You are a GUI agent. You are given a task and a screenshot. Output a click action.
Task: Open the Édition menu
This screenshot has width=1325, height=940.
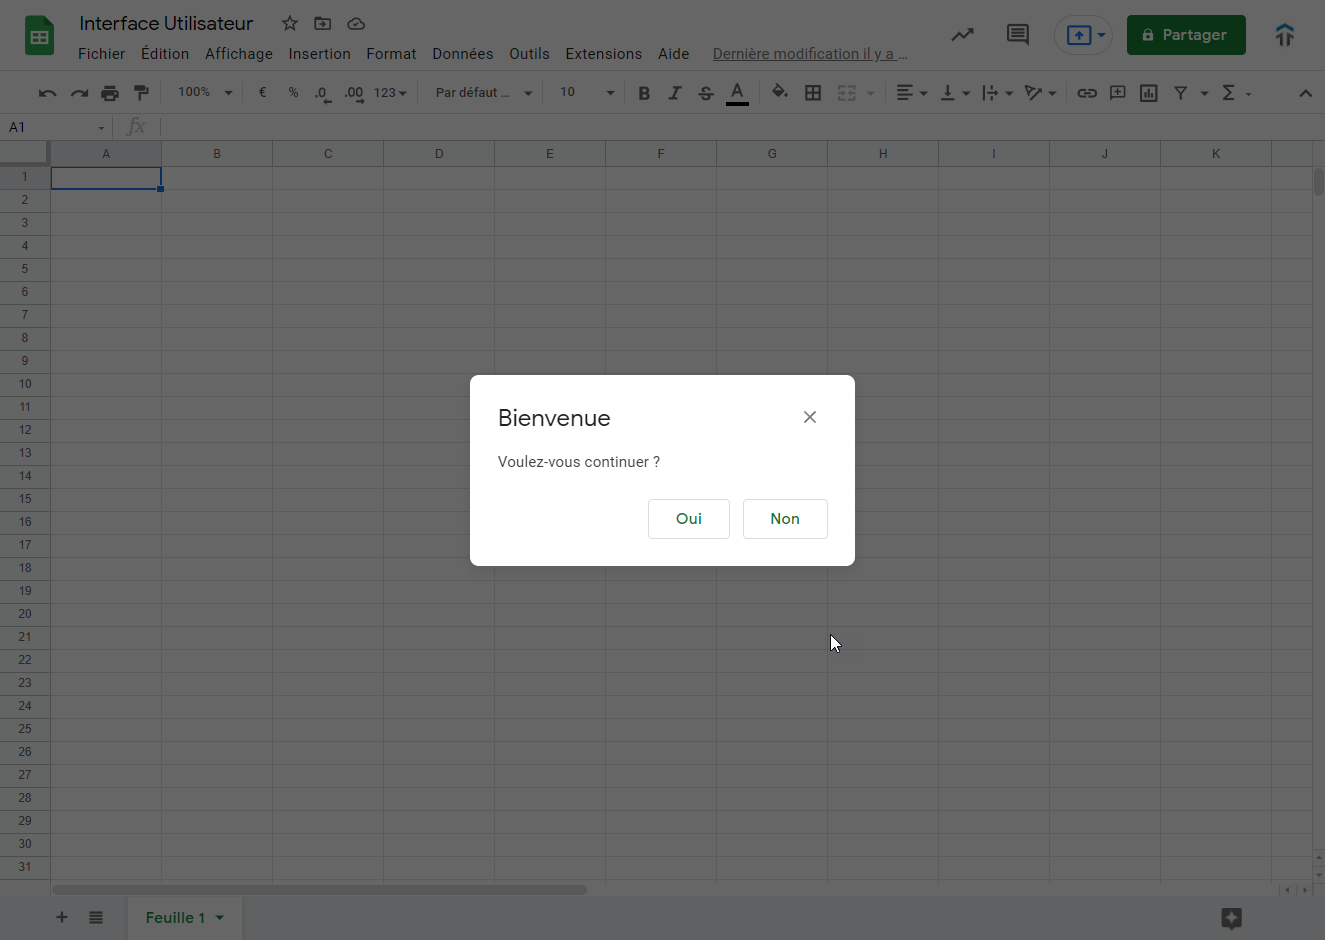165,54
